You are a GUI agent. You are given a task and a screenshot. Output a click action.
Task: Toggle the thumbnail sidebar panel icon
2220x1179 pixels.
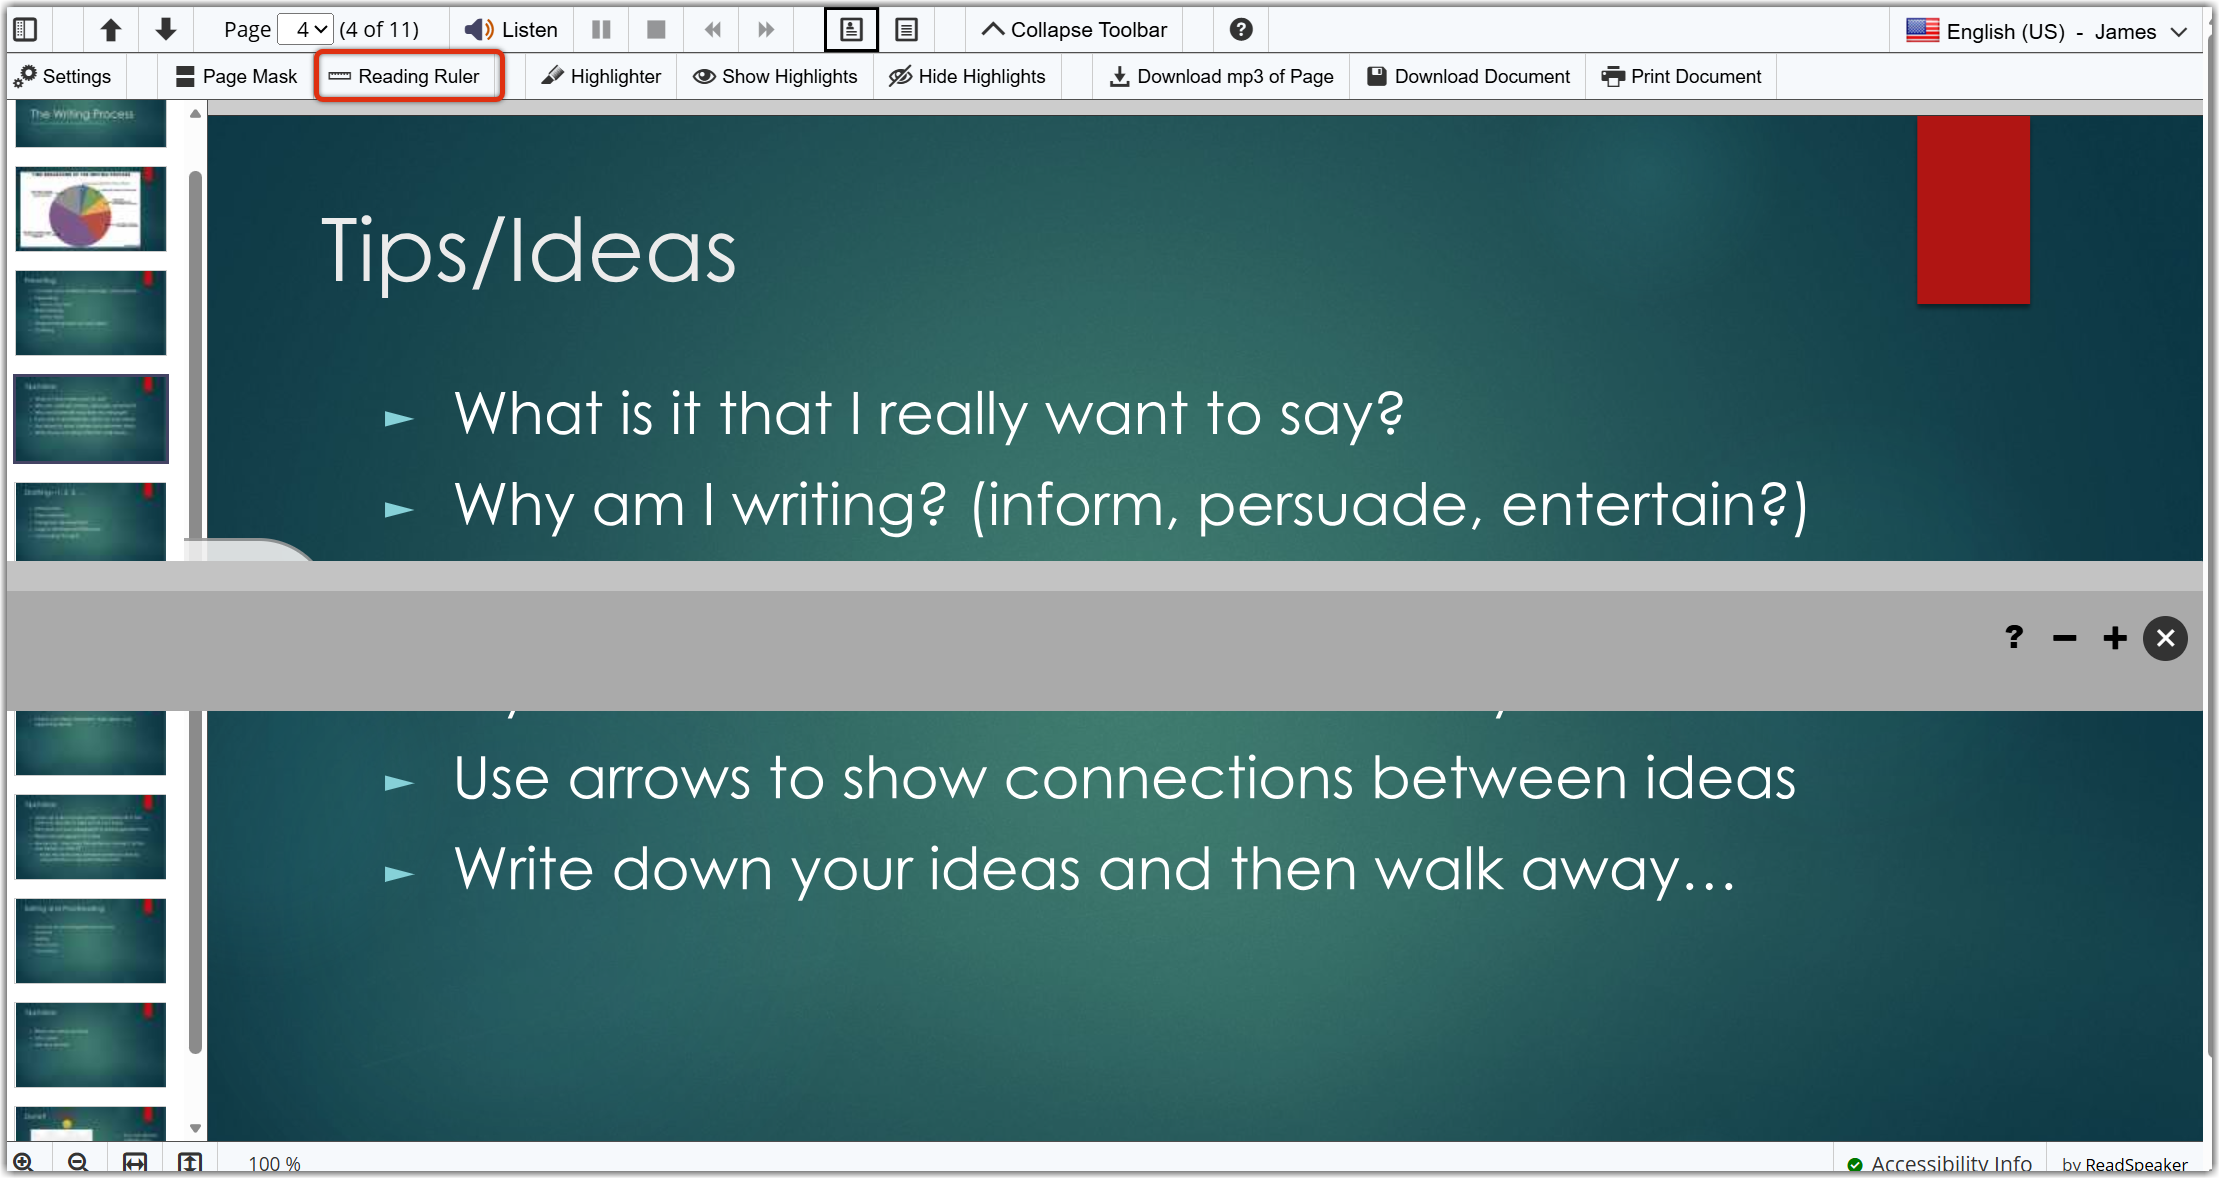coord(26,30)
